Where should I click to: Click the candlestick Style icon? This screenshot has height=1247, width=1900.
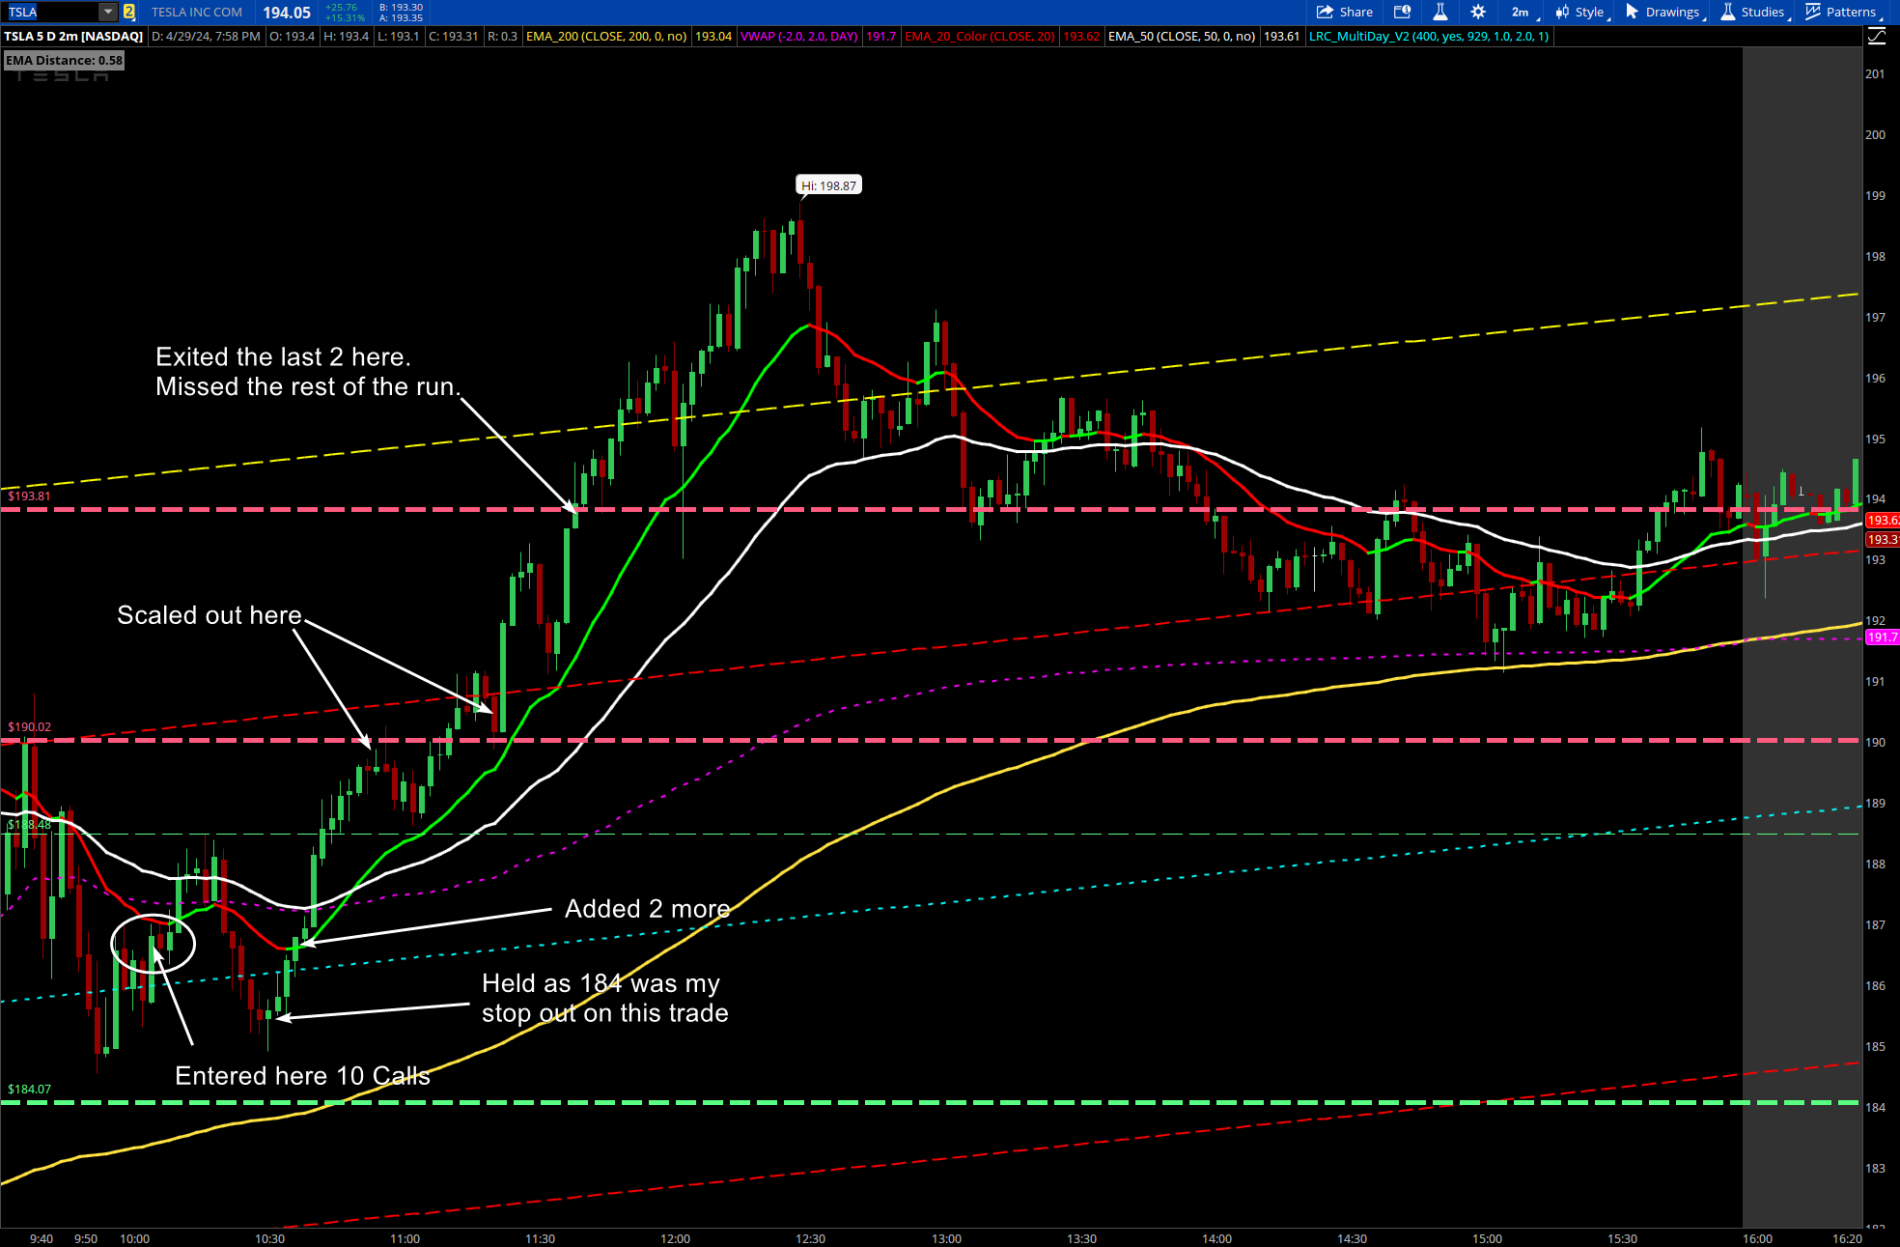click(x=1562, y=12)
